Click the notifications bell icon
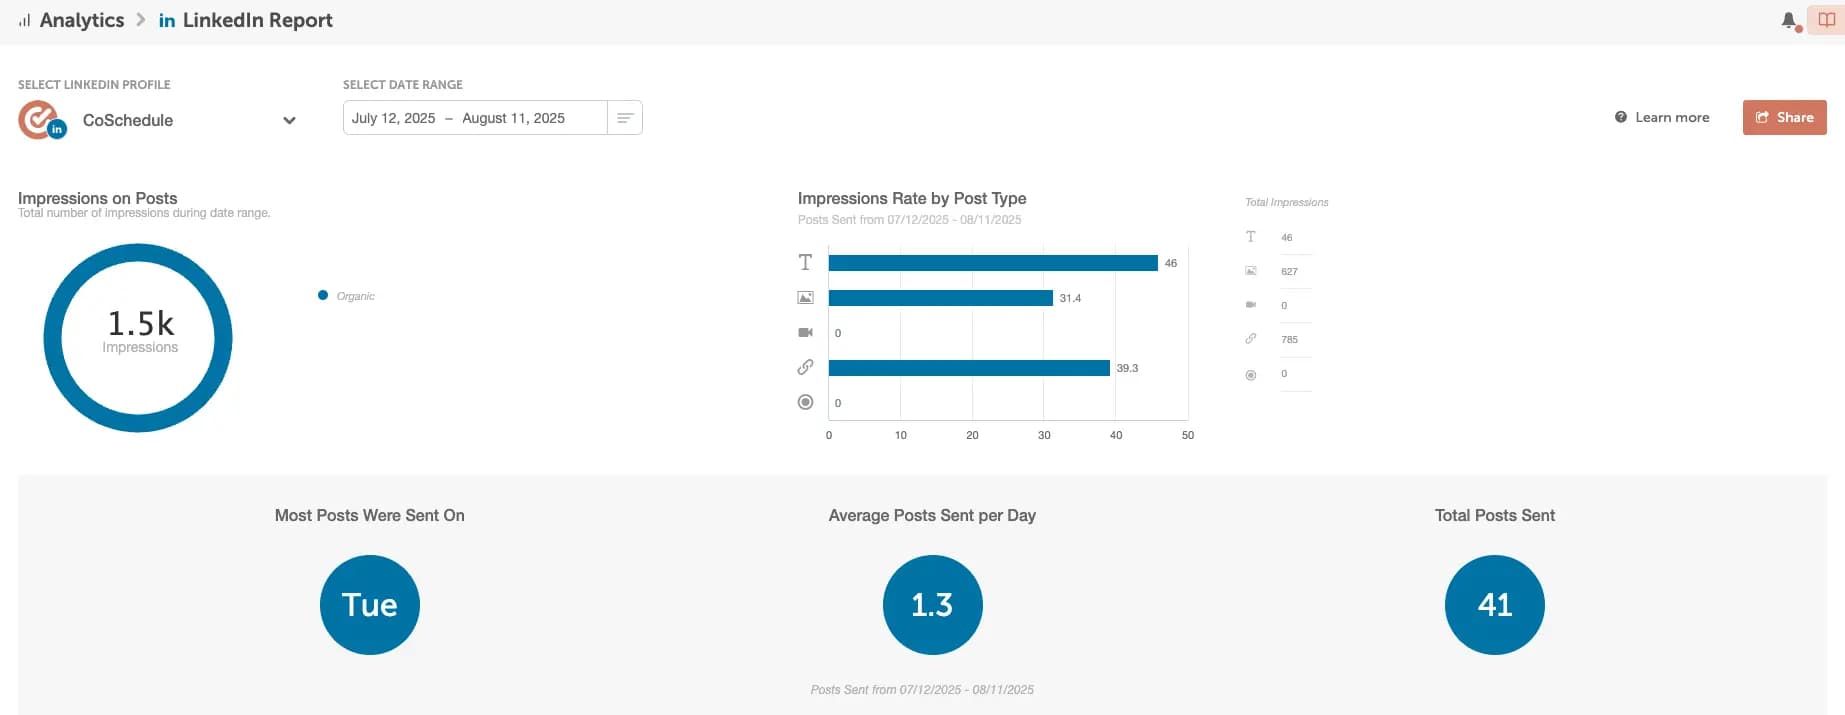Viewport: 1845px width, 715px height. pos(1789,20)
